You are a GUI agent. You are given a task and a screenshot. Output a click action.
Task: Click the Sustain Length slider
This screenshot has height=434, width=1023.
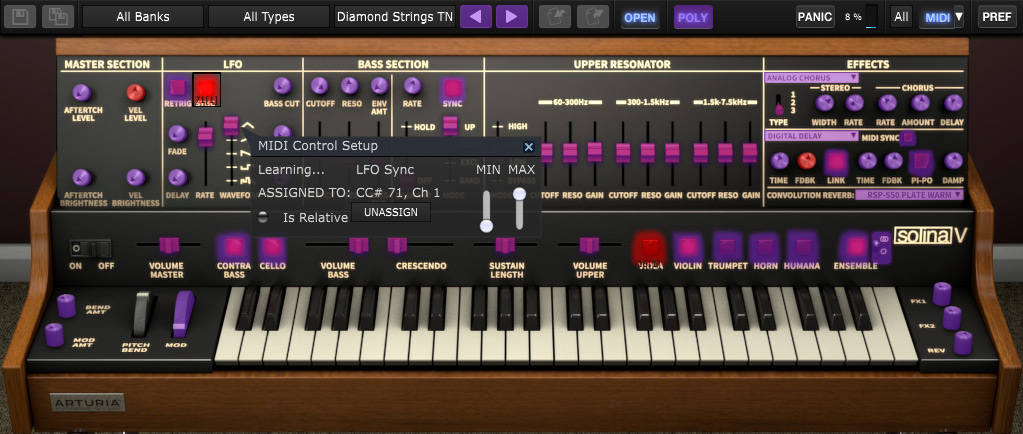click(505, 245)
